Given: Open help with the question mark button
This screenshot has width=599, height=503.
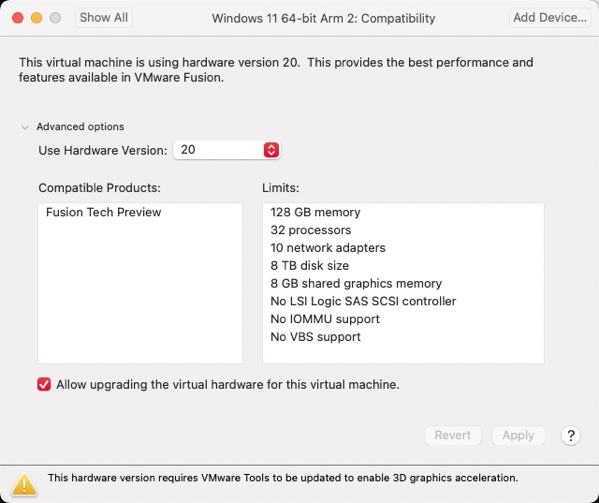Looking at the screenshot, I should pos(571,435).
